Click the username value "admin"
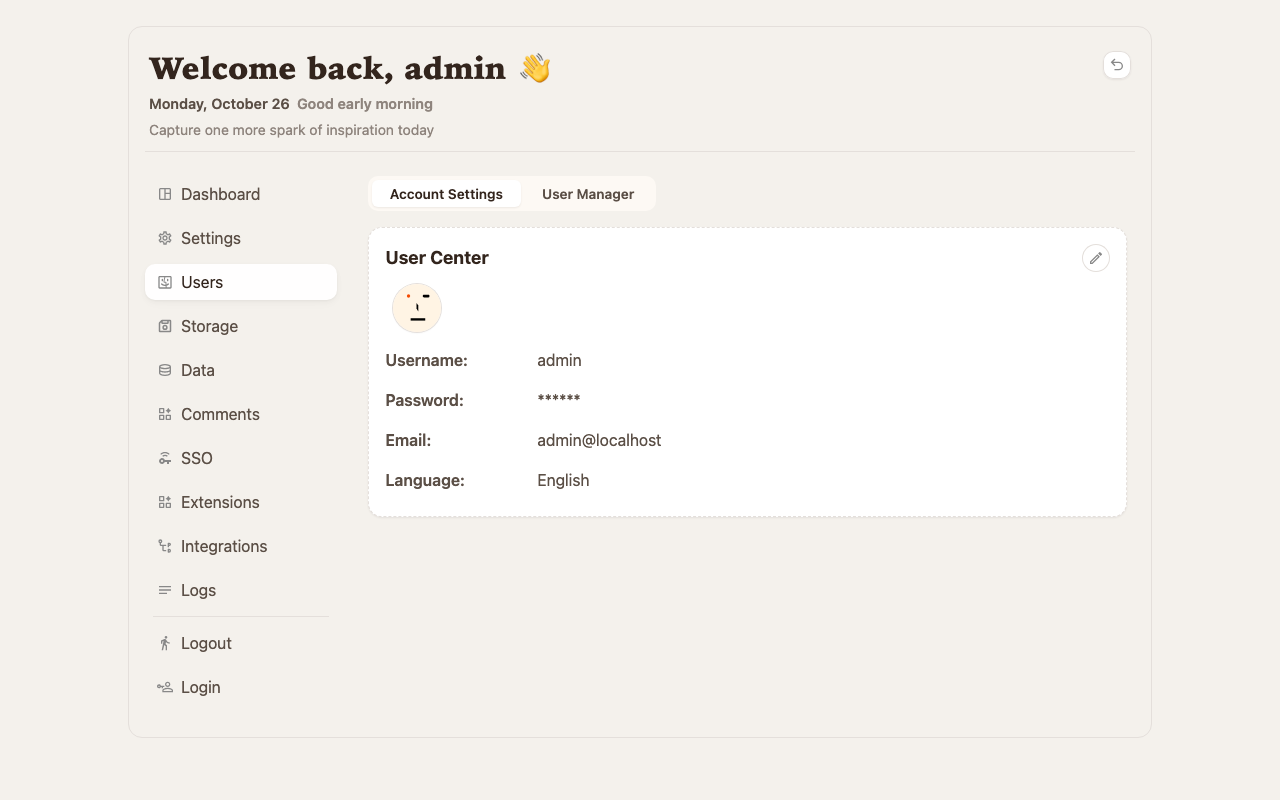This screenshot has height=800, width=1280. click(559, 360)
